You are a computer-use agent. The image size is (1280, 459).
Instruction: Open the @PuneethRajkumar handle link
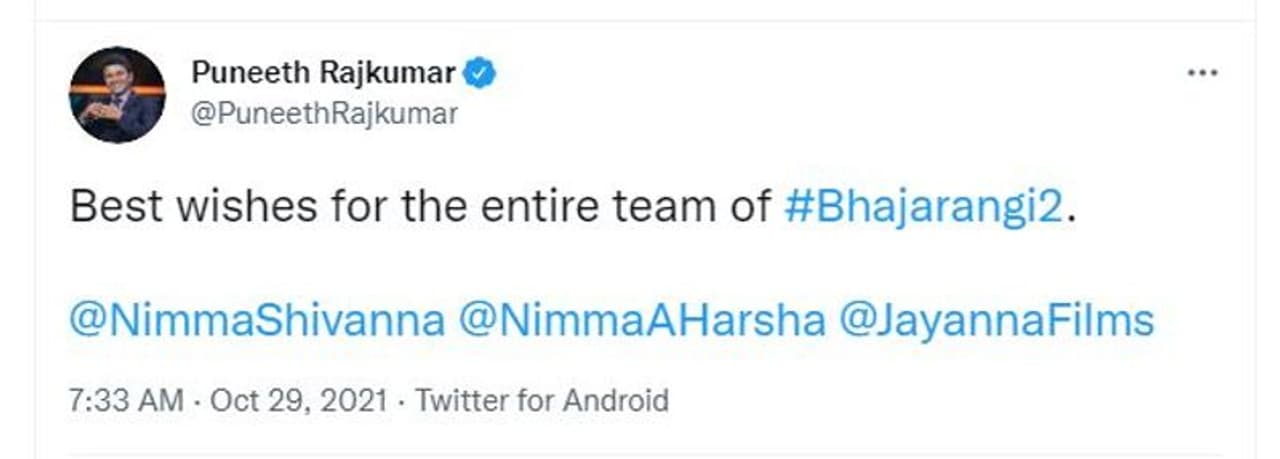tap(324, 113)
